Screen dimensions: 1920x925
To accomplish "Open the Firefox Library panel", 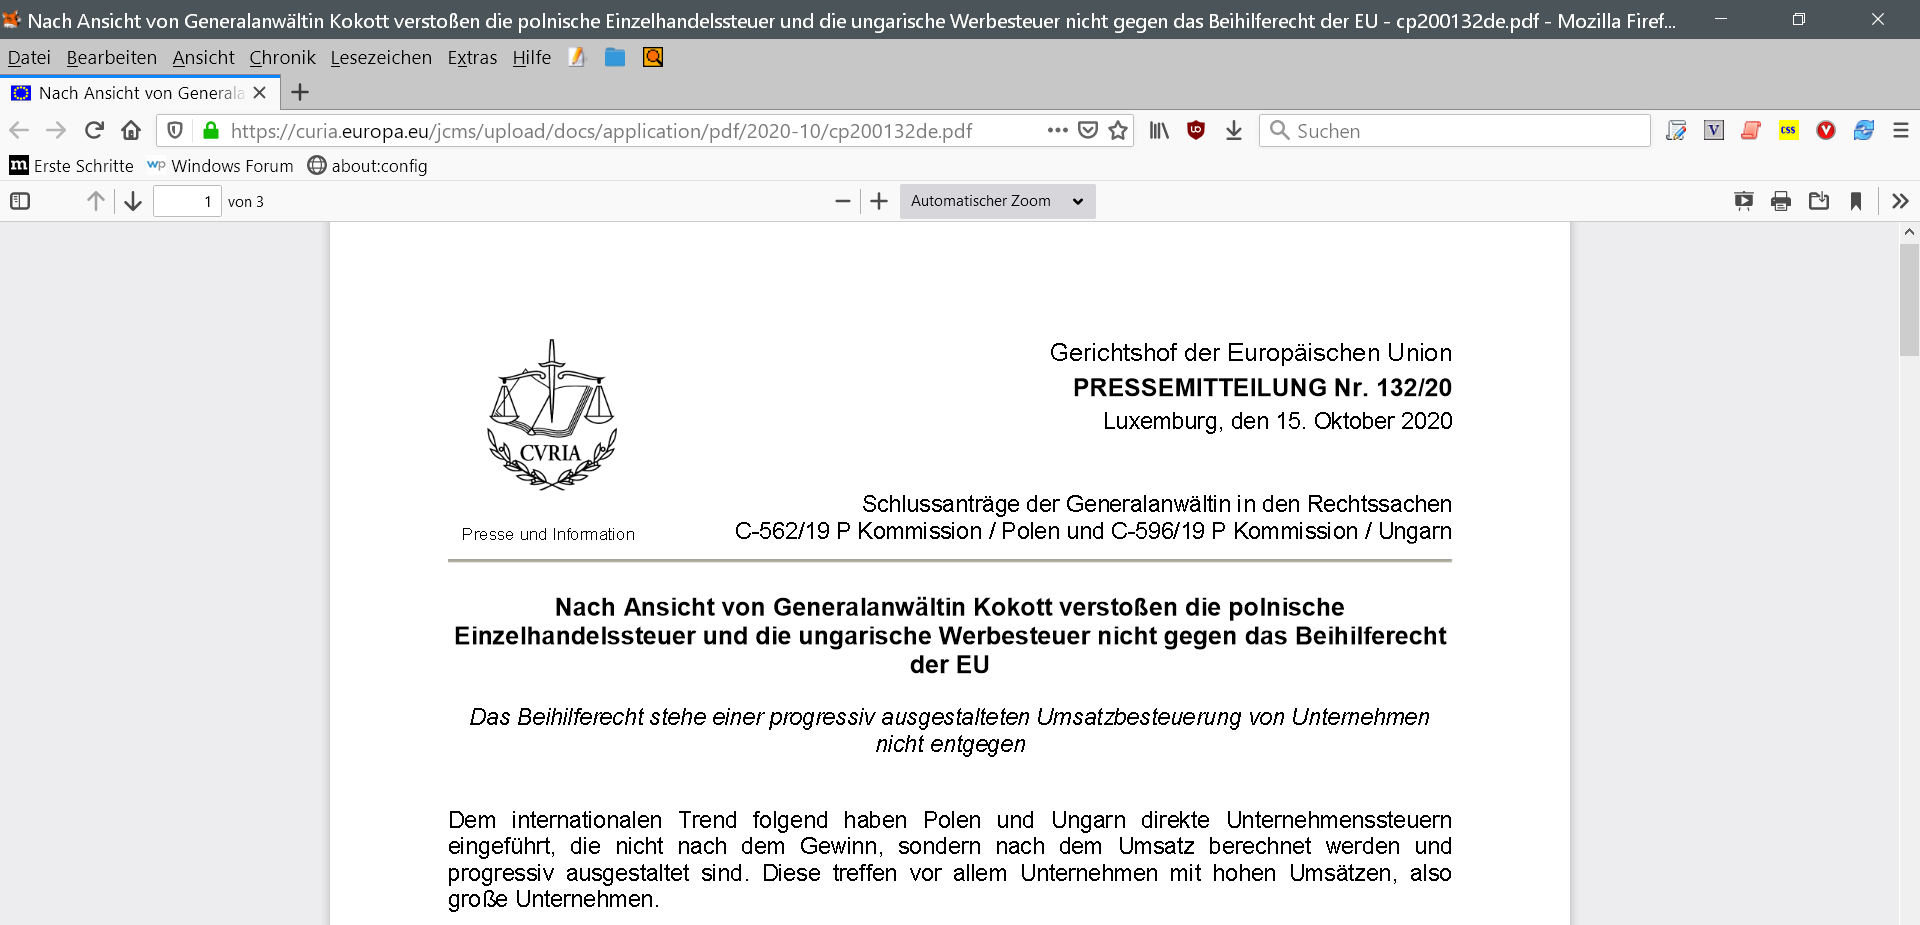I will pos(1159,130).
